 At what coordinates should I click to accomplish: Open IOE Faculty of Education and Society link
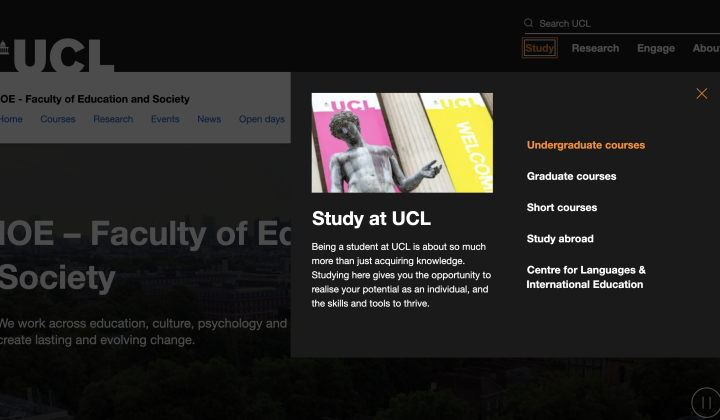(95, 99)
